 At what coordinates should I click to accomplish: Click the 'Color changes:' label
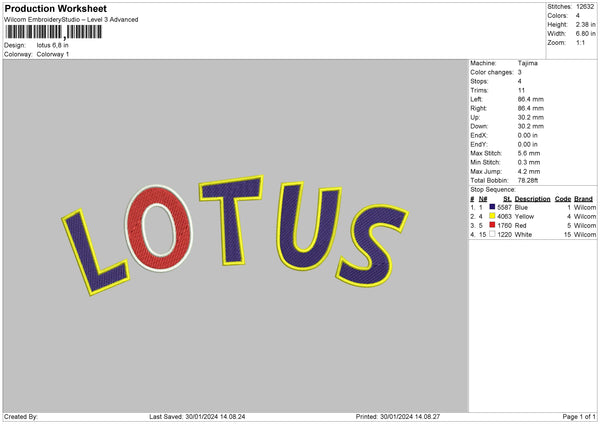pyautogui.click(x=492, y=72)
